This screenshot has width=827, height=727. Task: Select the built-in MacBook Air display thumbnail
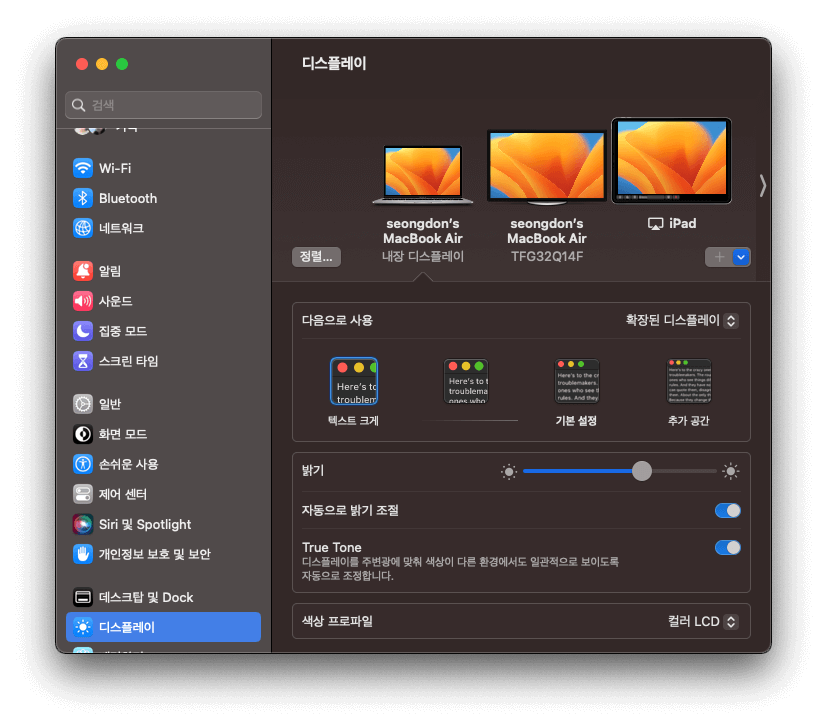point(422,175)
